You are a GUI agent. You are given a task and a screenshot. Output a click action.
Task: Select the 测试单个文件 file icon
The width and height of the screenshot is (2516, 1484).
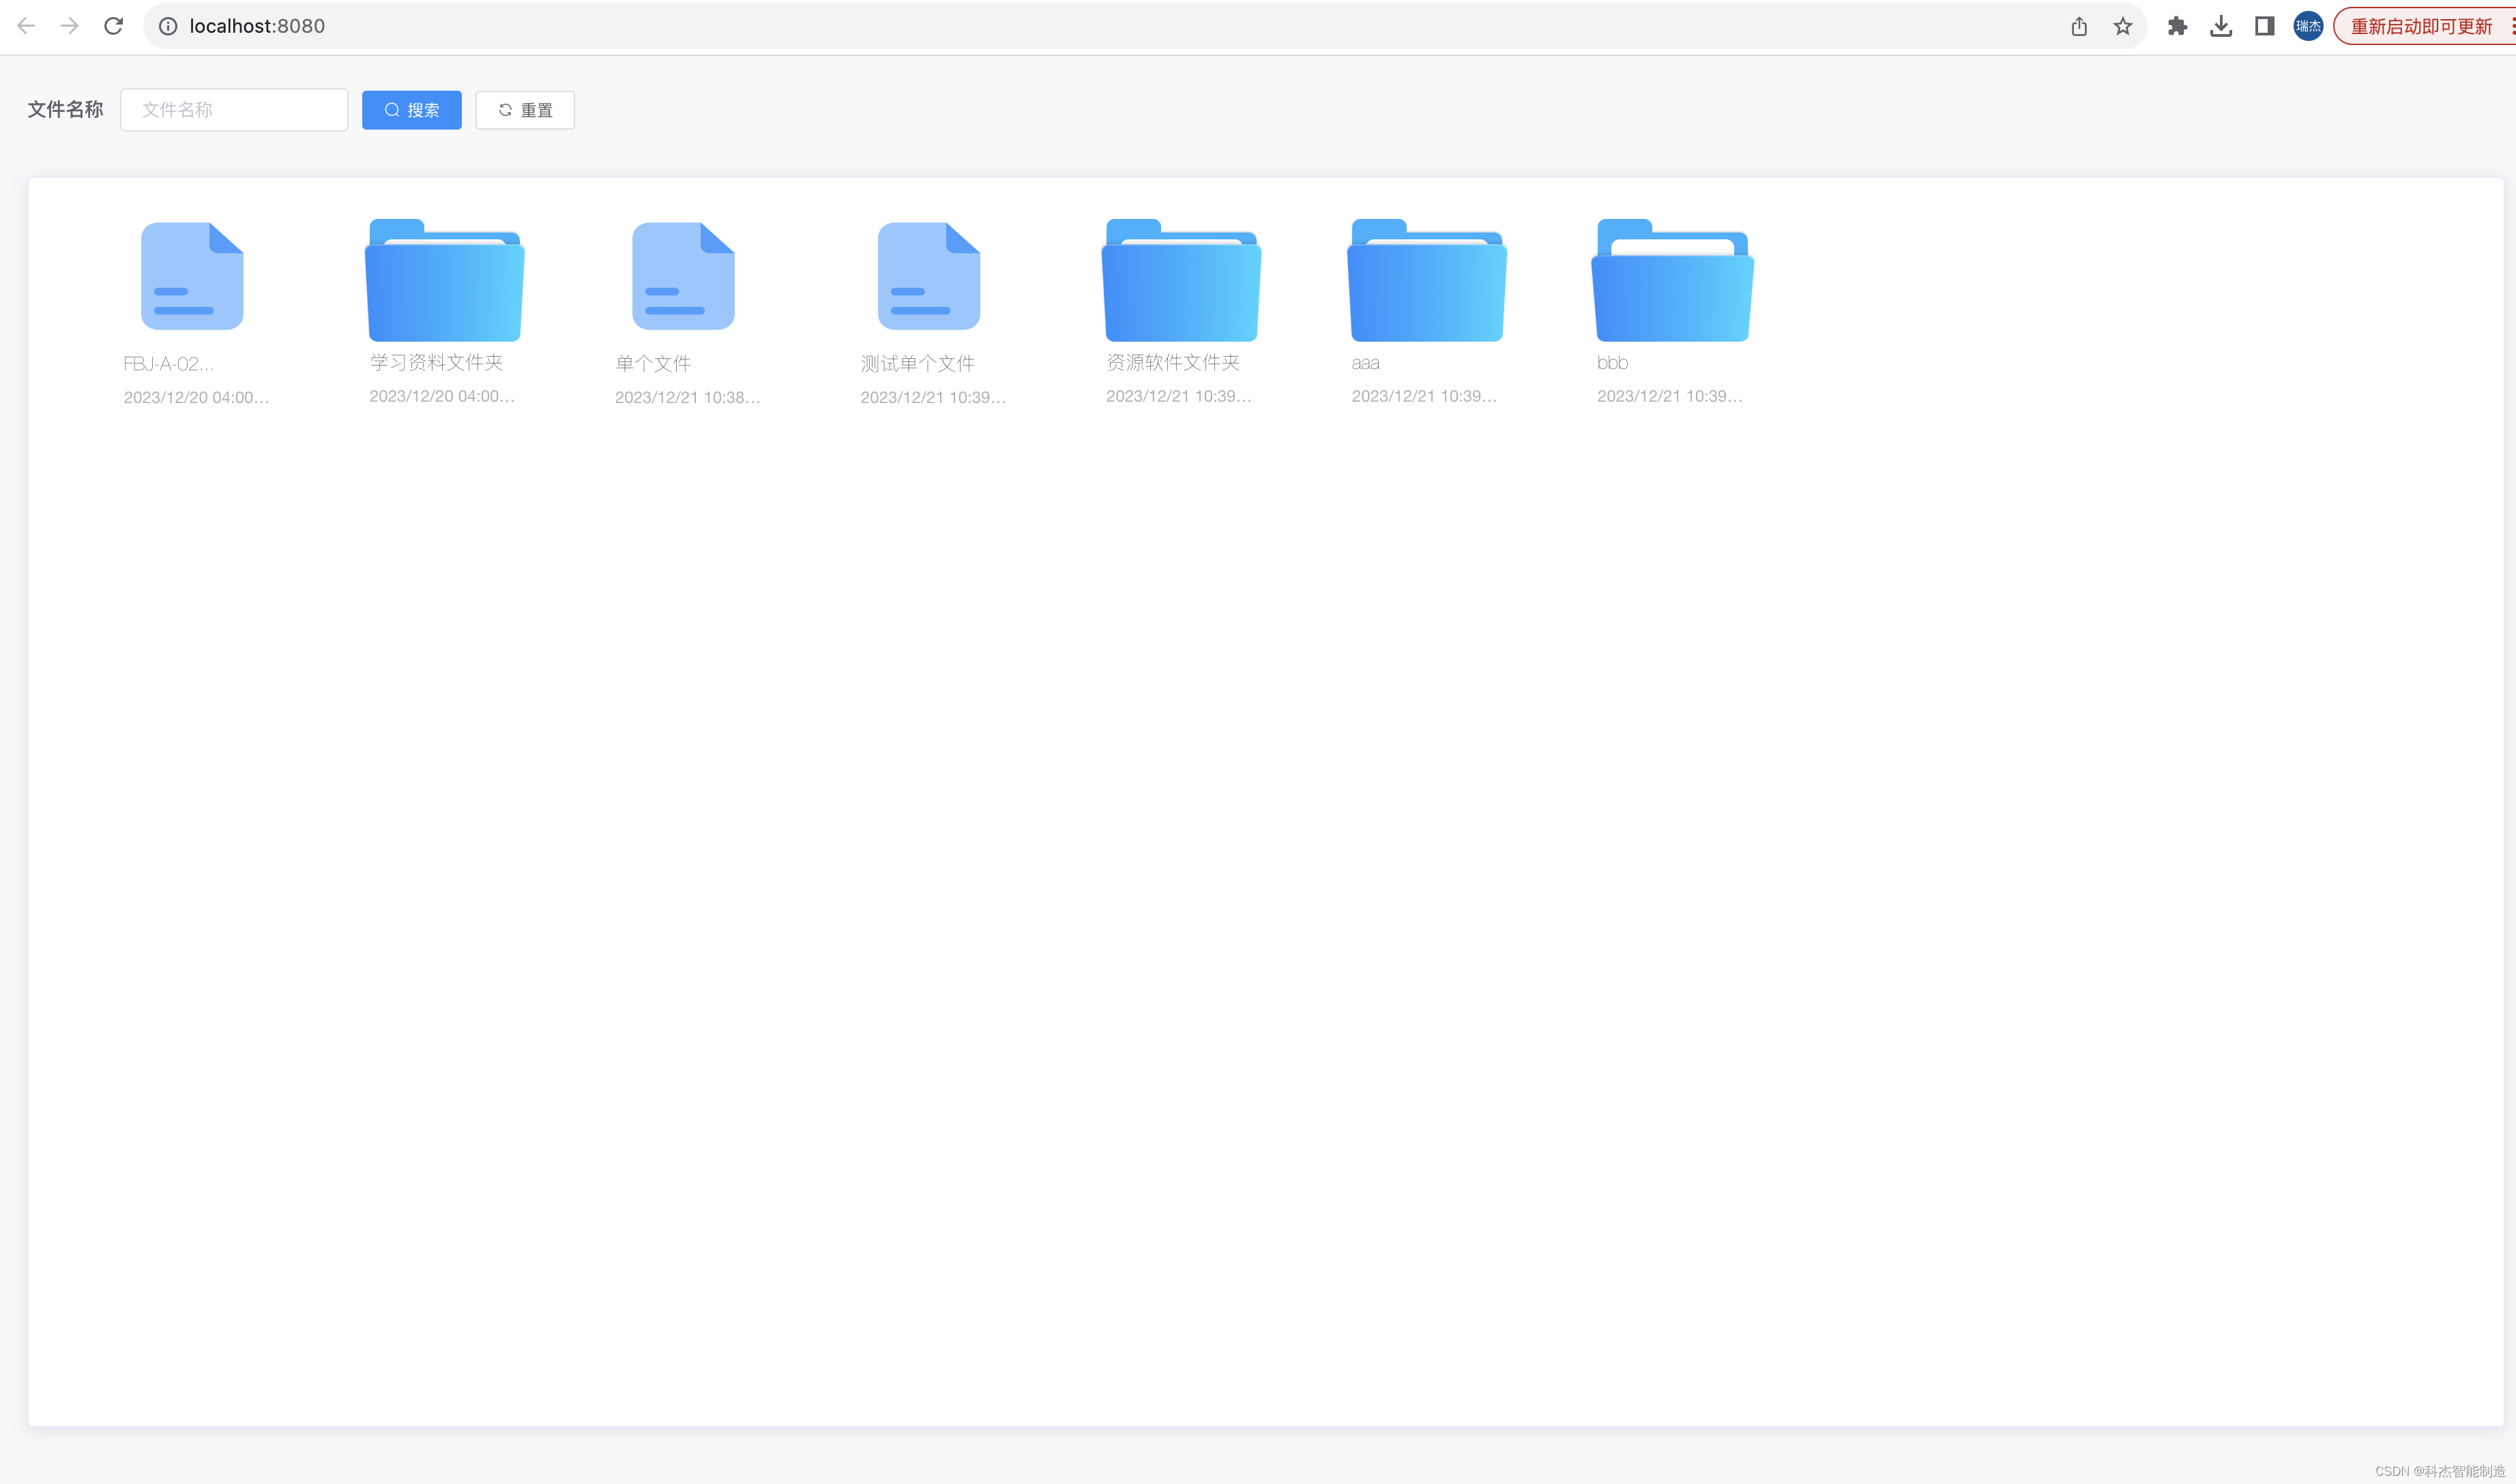coord(927,275)
